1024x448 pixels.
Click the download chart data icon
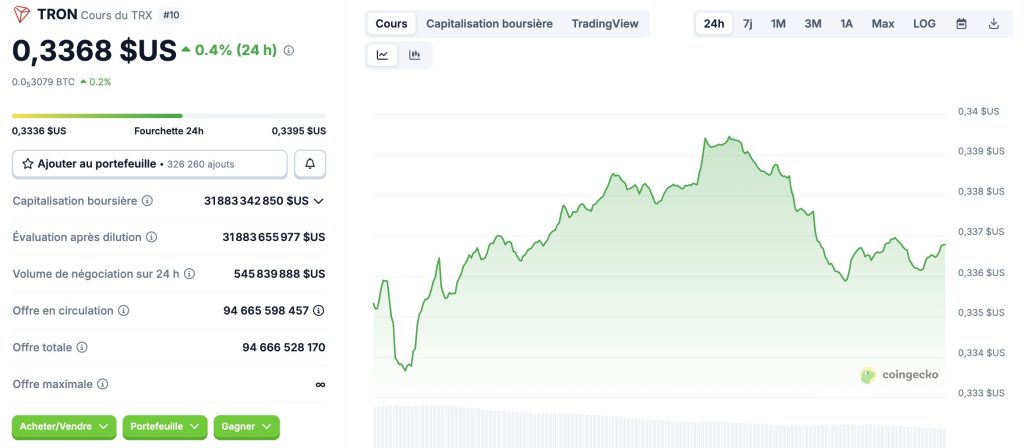993,23
